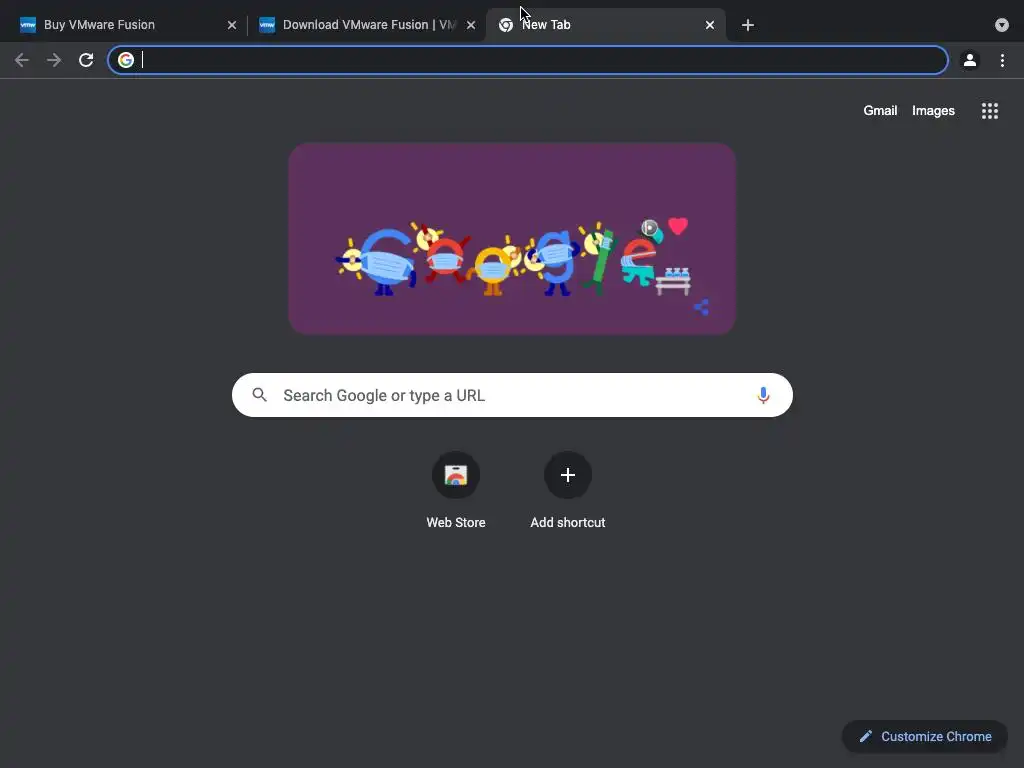
Task: Click the pencil icon on Customize Chrome
Action: [866, 736]
